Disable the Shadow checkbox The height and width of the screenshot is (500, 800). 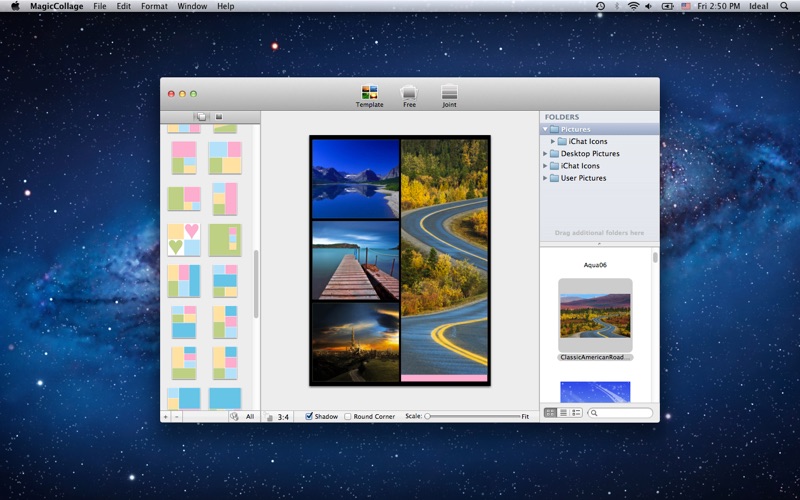[310, 416]
